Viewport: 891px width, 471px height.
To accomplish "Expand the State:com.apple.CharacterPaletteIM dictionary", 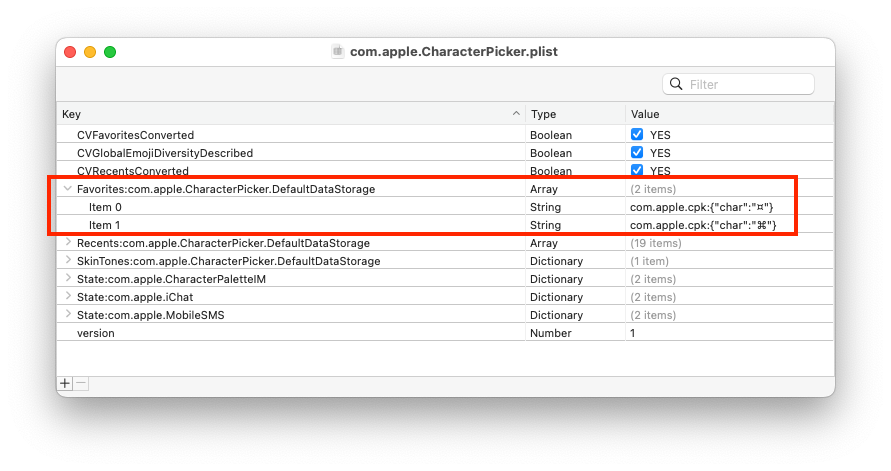I will (x=68, y=279).
